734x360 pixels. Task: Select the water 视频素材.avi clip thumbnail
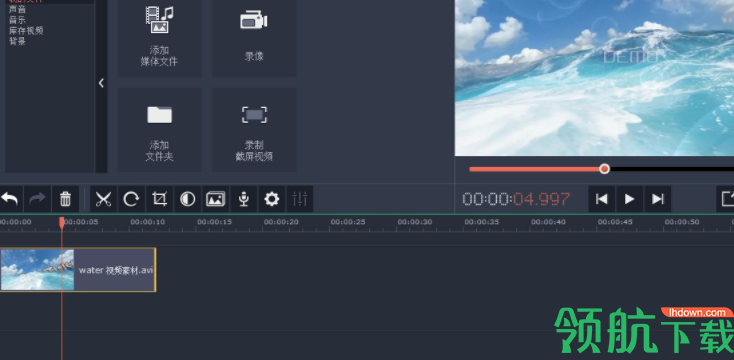coord(37,270)
